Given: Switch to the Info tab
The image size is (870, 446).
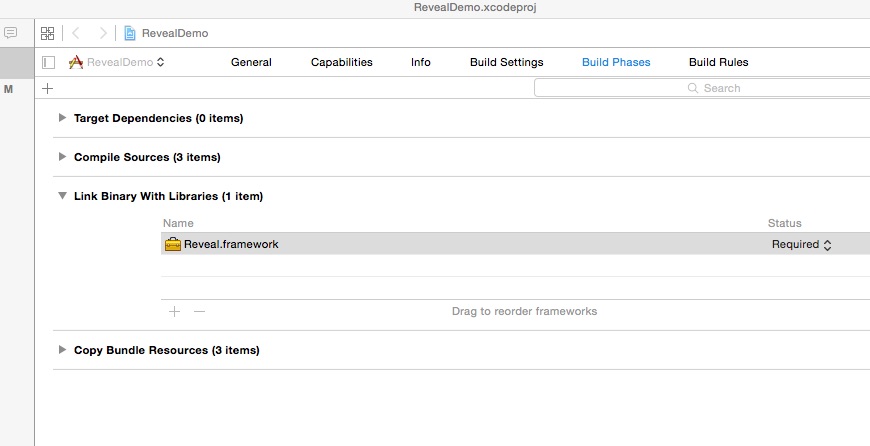Looking at the screenshot, I should [421, 62].
